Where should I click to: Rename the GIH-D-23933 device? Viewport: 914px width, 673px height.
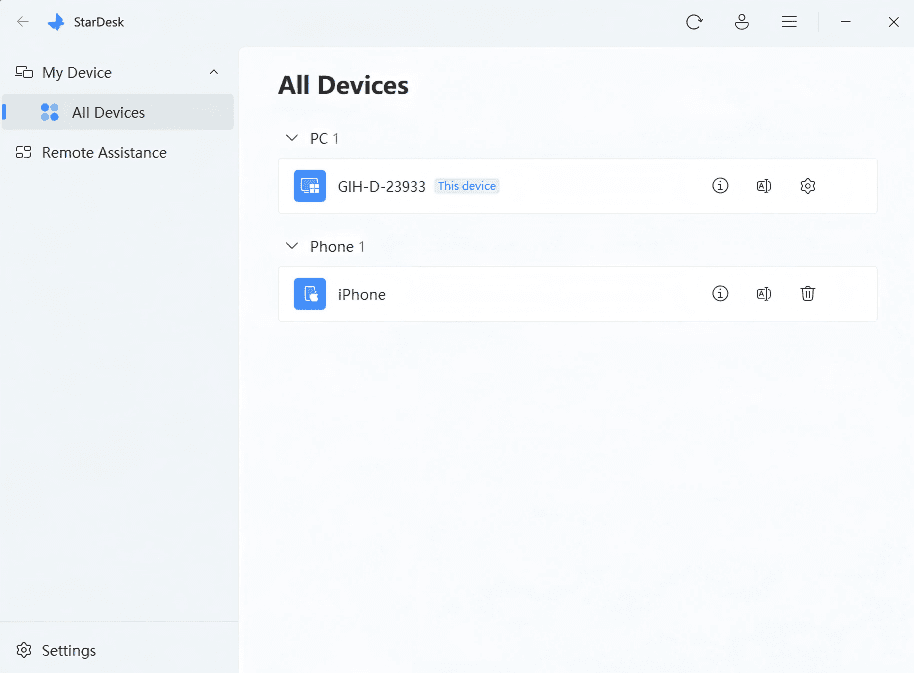coord(763,186)
